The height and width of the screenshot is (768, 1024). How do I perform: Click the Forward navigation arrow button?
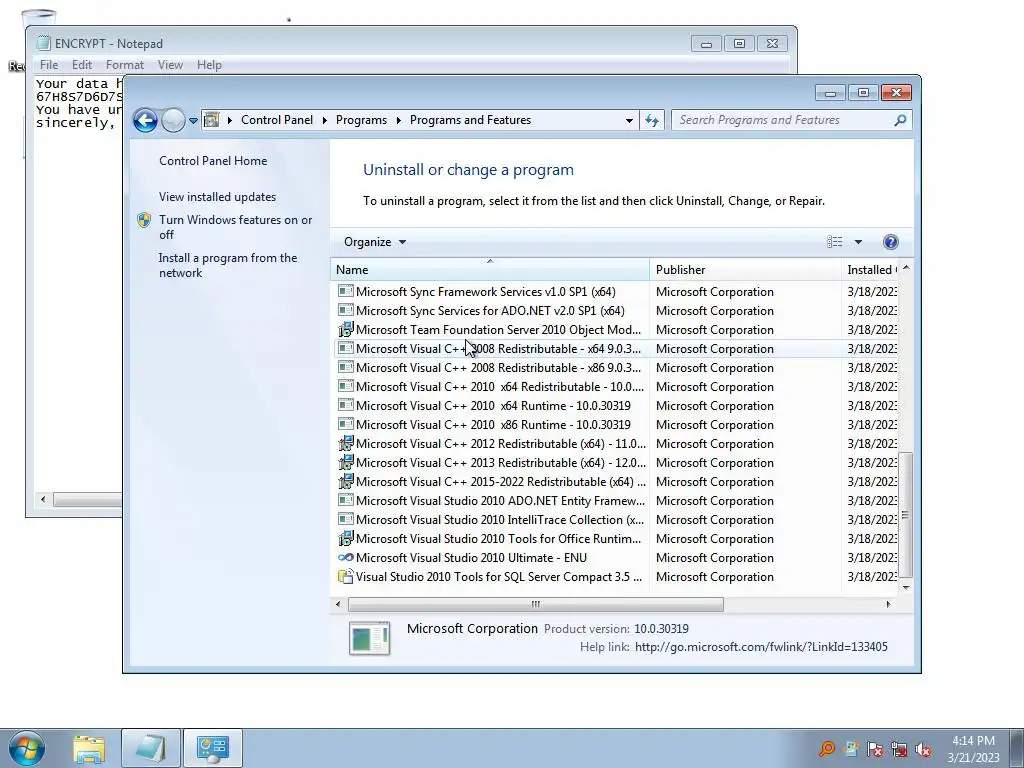point(173,120)
